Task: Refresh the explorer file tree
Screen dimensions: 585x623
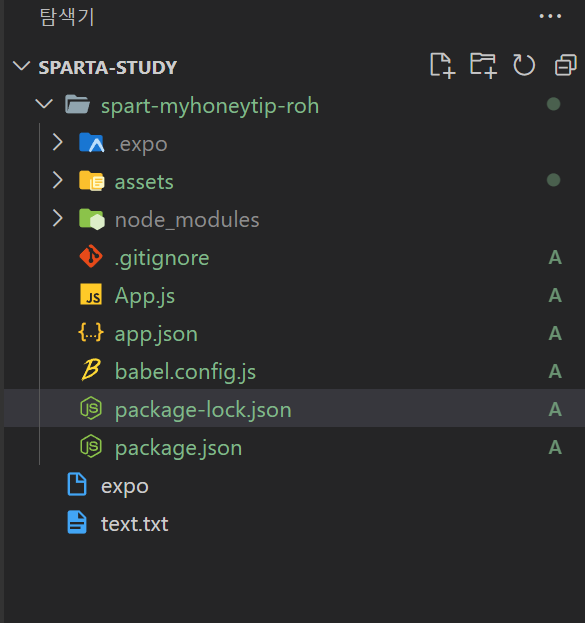Action: 524,65
